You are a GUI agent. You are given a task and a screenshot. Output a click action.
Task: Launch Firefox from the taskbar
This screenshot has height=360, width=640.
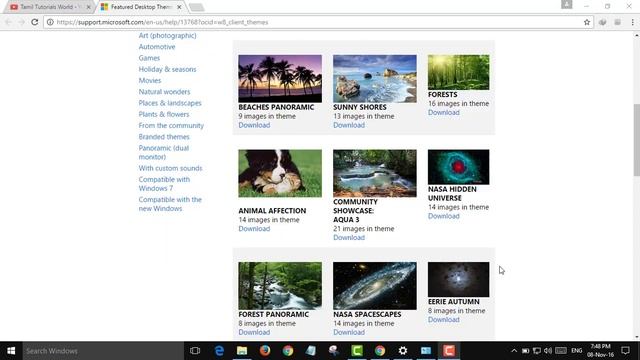tap(265, 351)
